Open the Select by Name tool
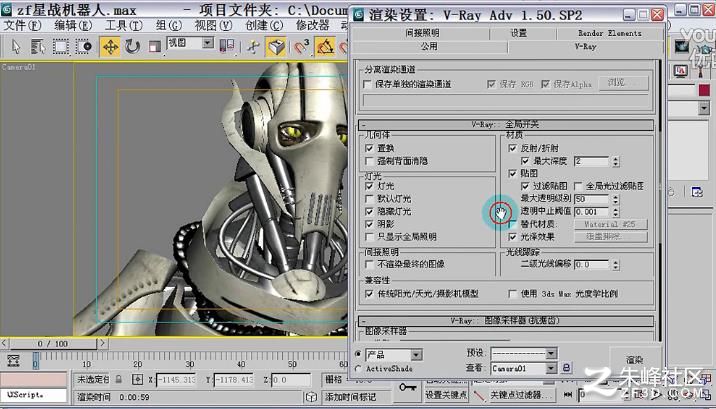 tap(38, 47)
